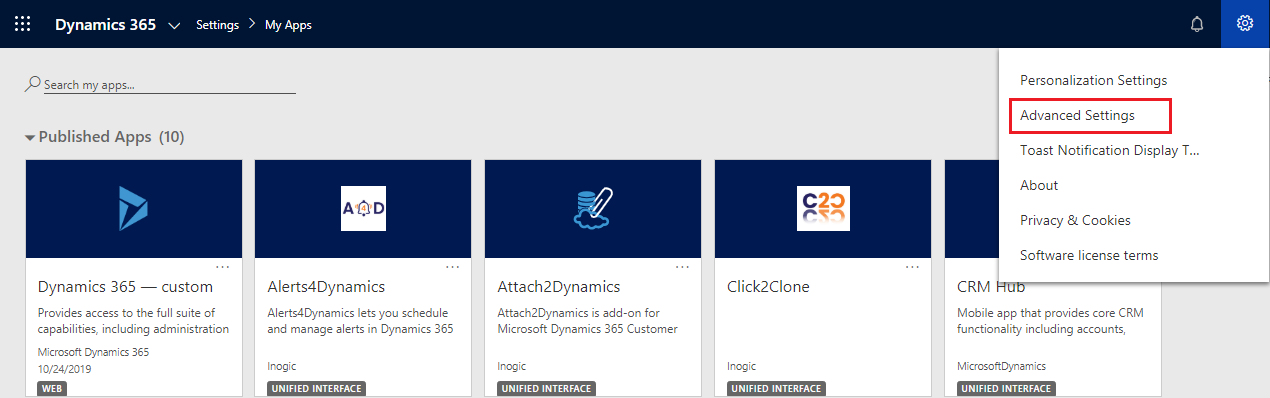Click Inogic publisher under Attach2Dynamics
1270x398 pixels.
[x=512, y=366]
